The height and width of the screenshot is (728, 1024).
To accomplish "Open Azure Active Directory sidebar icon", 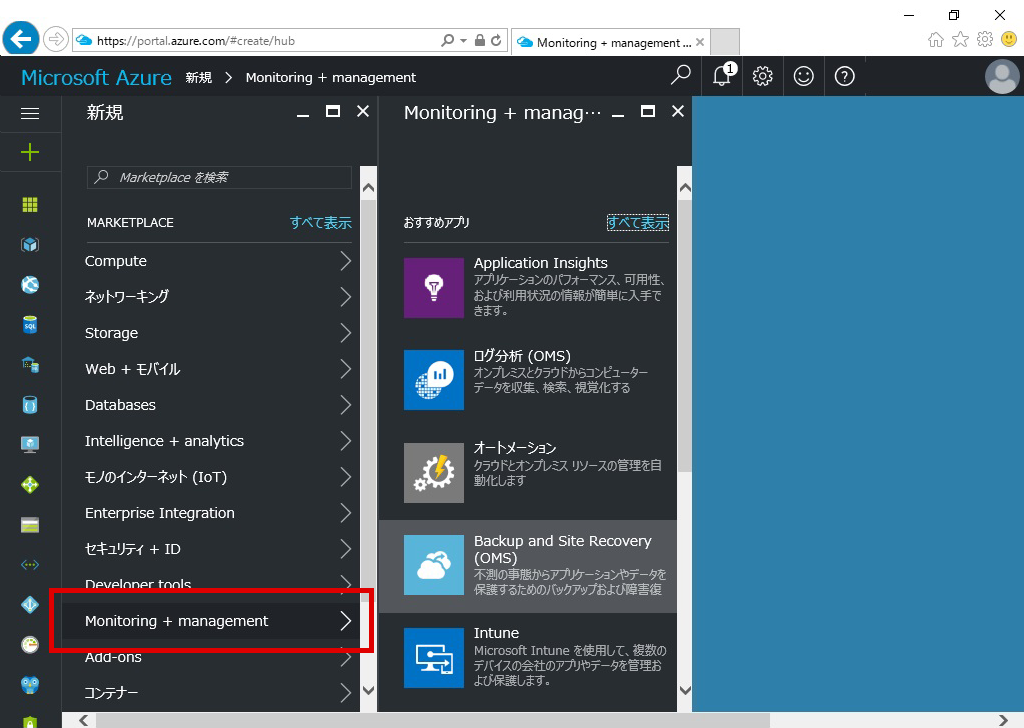I will coord(30,605).
